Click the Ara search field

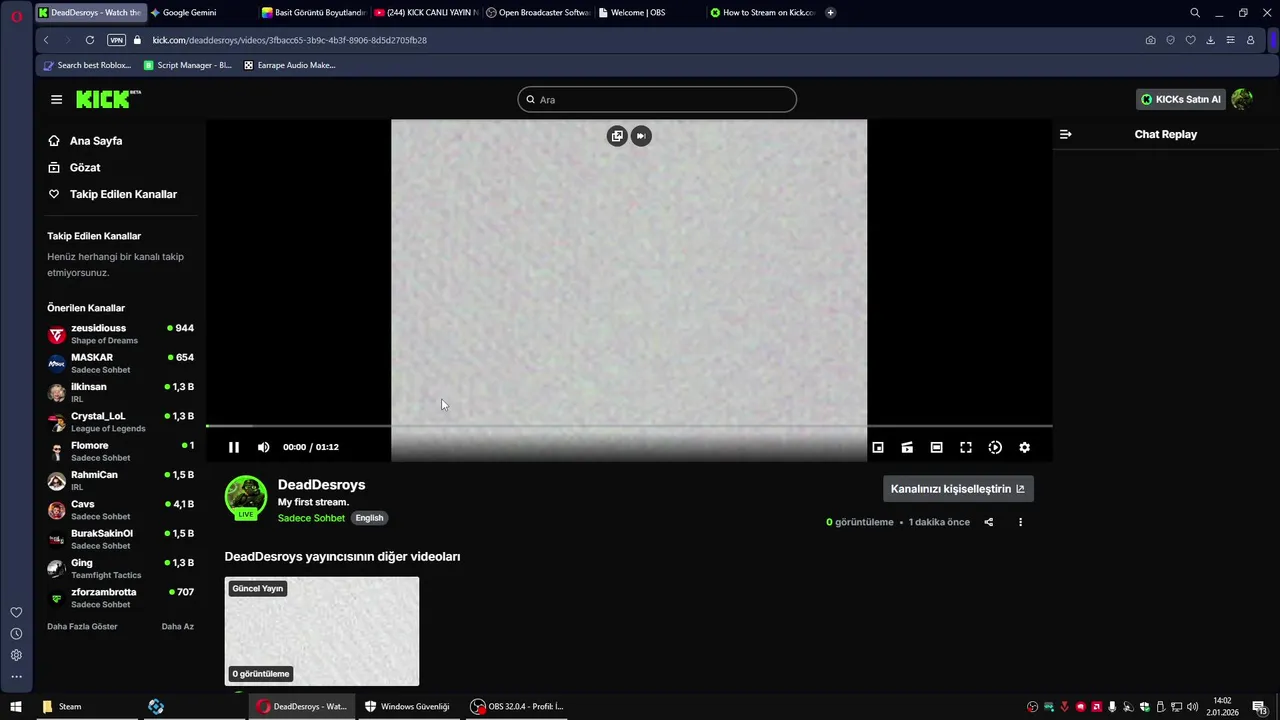tap(657, 99)
